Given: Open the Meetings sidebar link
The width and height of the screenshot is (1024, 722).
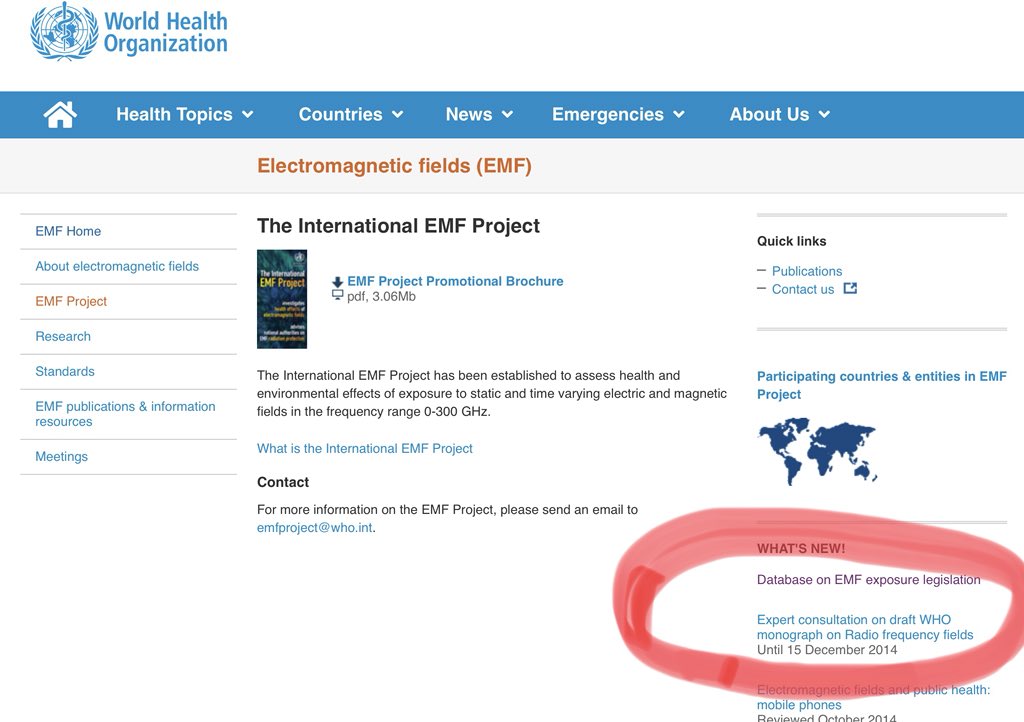Looking at the screenshot, I should pyautogui.click(x=61, y=456).
